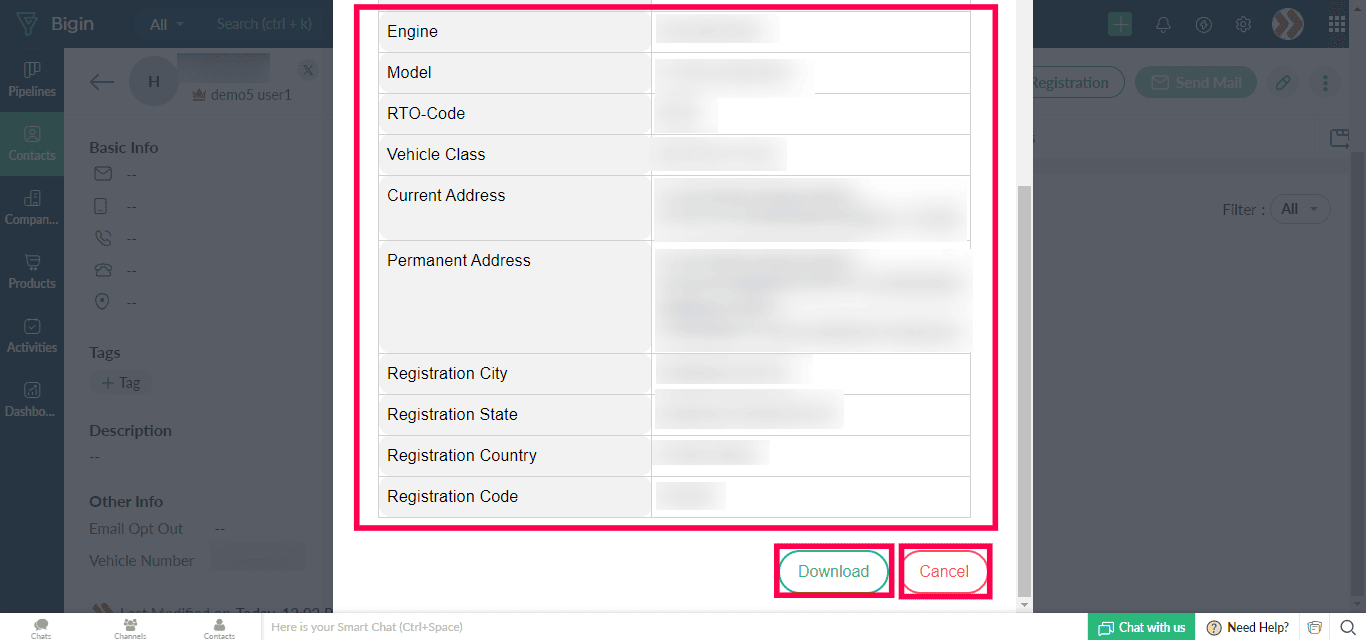Viewport: 1366px width, 640px height.
Task: Cancel the vehicle details dialog
Action: click(x=944, y=572)
